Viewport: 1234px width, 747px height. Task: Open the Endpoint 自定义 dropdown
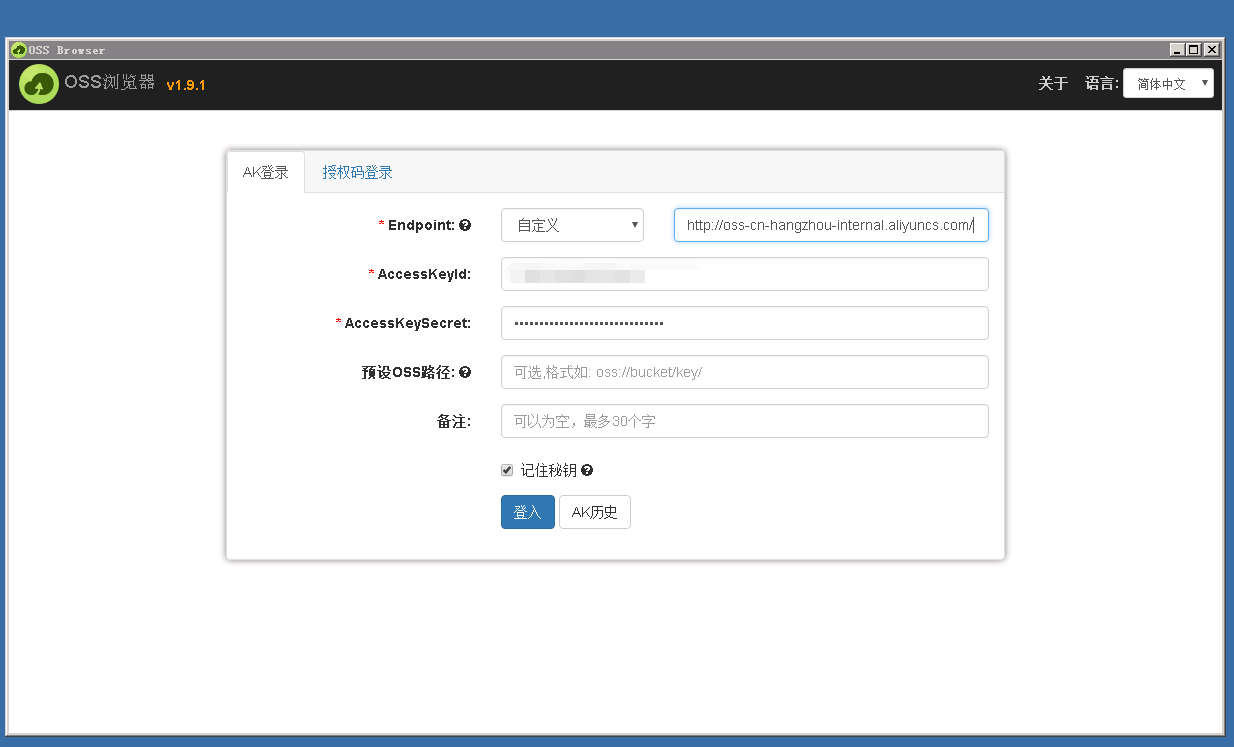click(572, 225)
